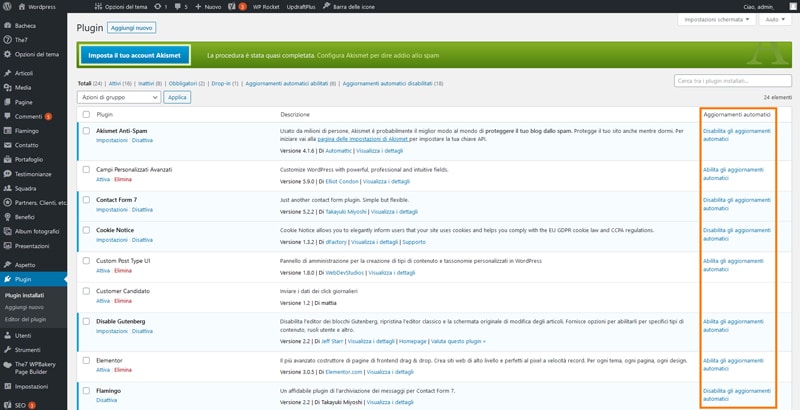Check the Cookie Notice checkbox
The image size is (800, 410).
click(x=86, y=230)
